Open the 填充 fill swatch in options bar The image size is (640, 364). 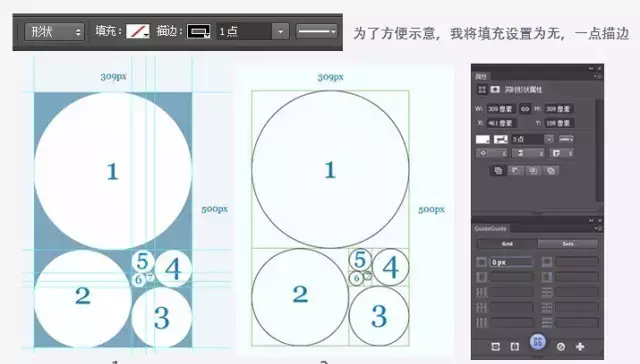(x=138, y=31)
